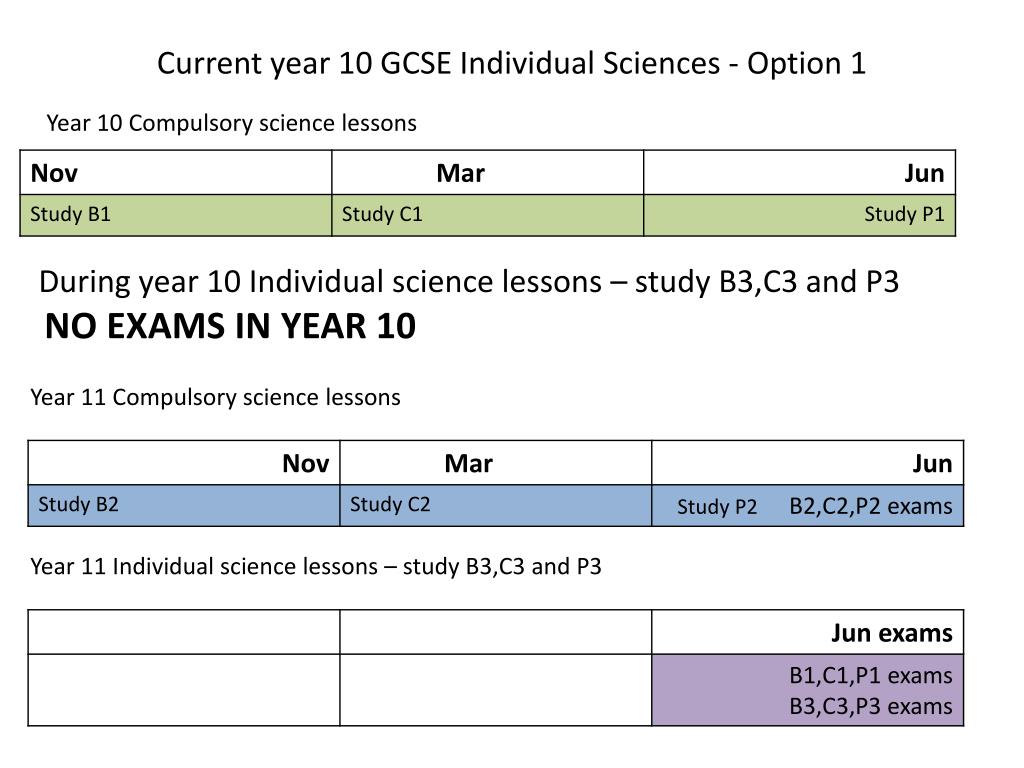This screenshot has height=768, width=1024.
Task: Select the 'Year 11 Compulsory science lessons' label
Action: [215, 398]
